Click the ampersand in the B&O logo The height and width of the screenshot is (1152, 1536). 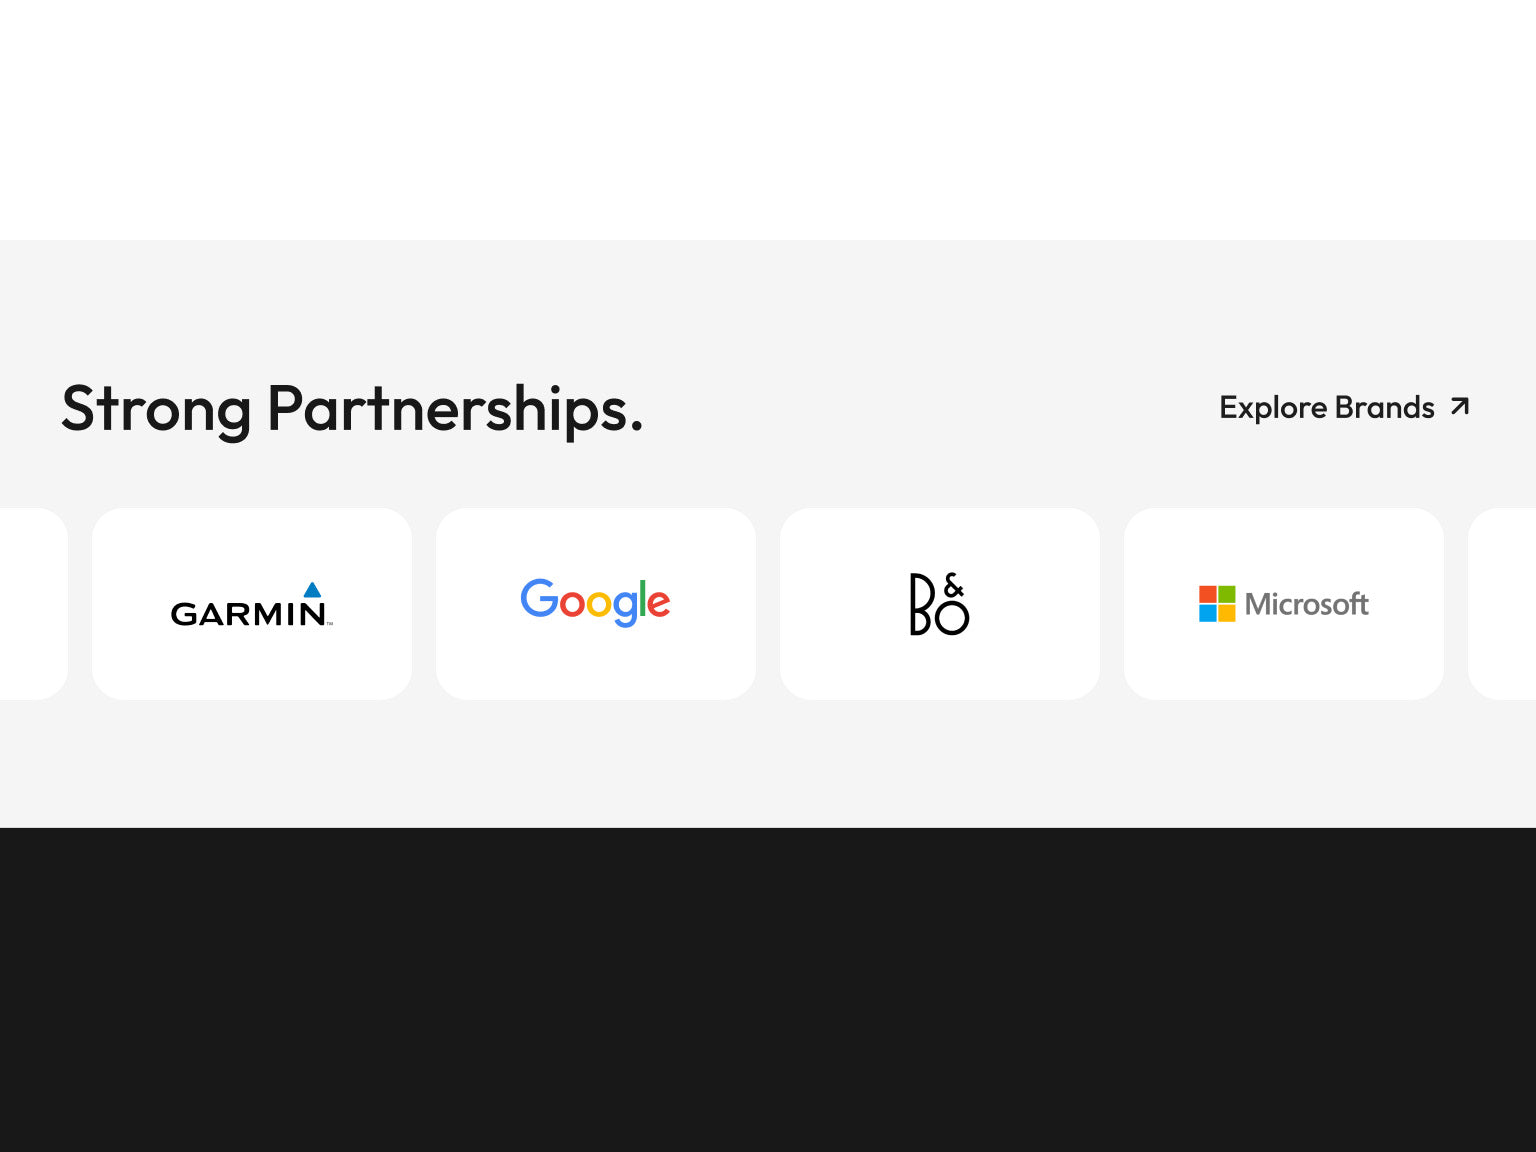coord(954,585)
